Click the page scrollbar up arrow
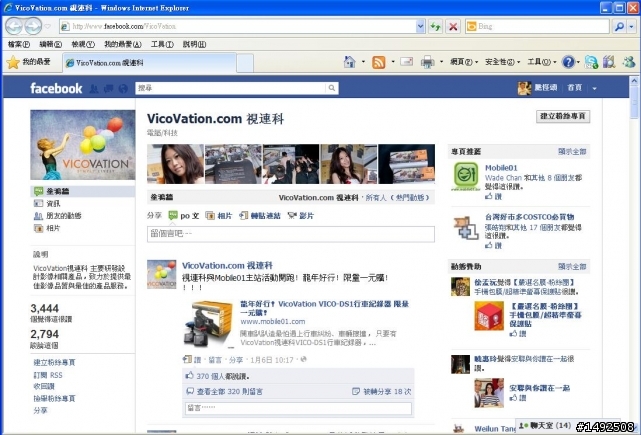Screen dimensions: 641x435 click(x=634, y=81)
